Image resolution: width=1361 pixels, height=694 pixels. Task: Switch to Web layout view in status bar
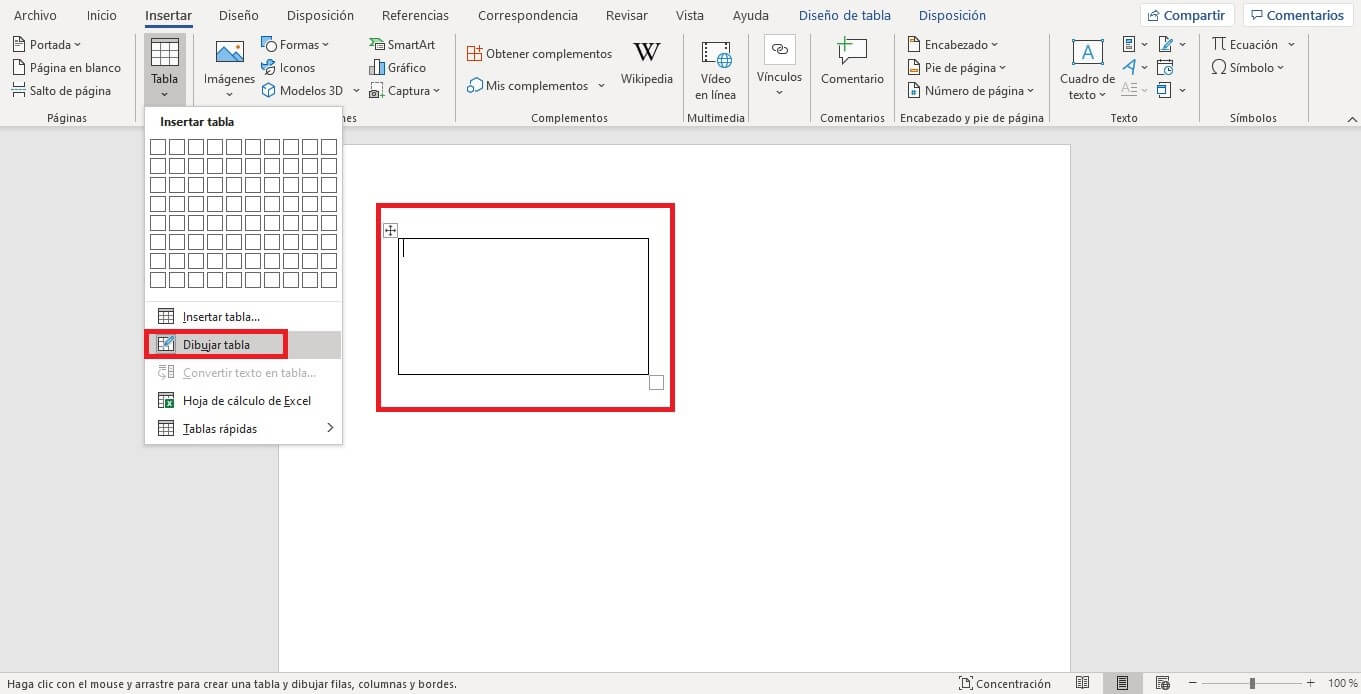[x=1163, y=684]
